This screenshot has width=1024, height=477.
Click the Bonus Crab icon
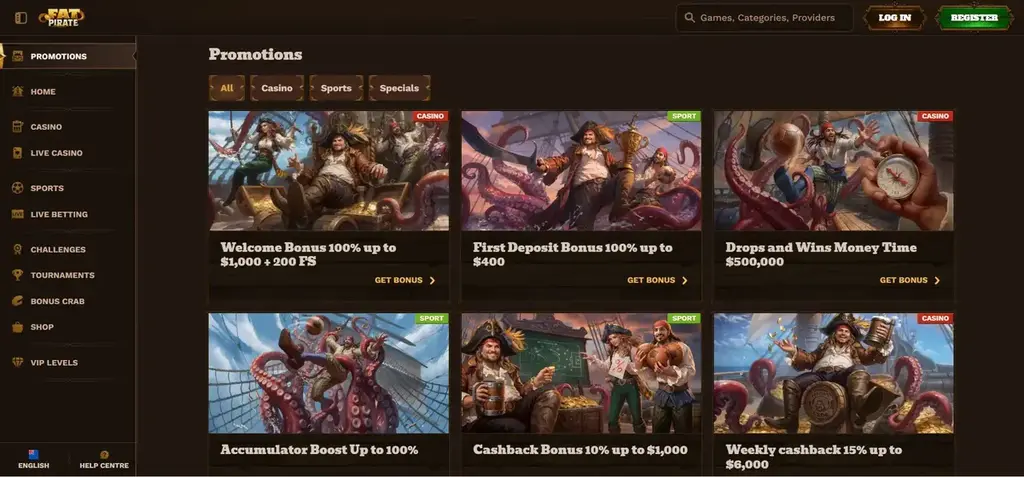18,301
